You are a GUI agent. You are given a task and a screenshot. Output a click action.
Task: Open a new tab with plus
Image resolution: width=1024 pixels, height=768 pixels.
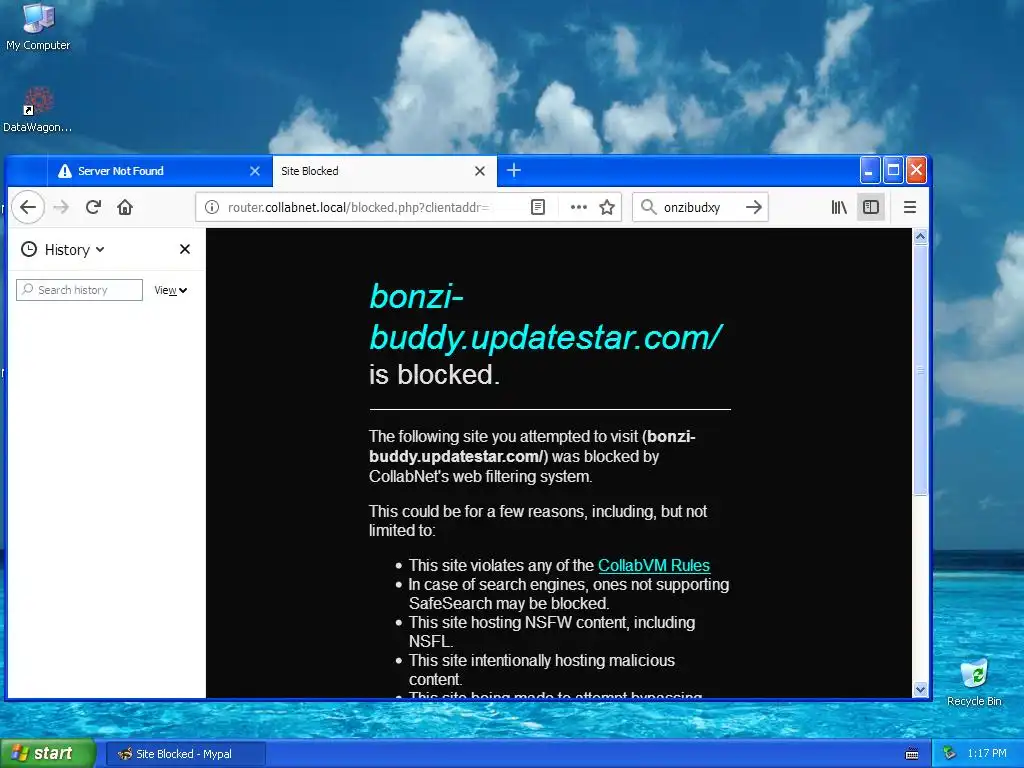[x=514, y=170]
